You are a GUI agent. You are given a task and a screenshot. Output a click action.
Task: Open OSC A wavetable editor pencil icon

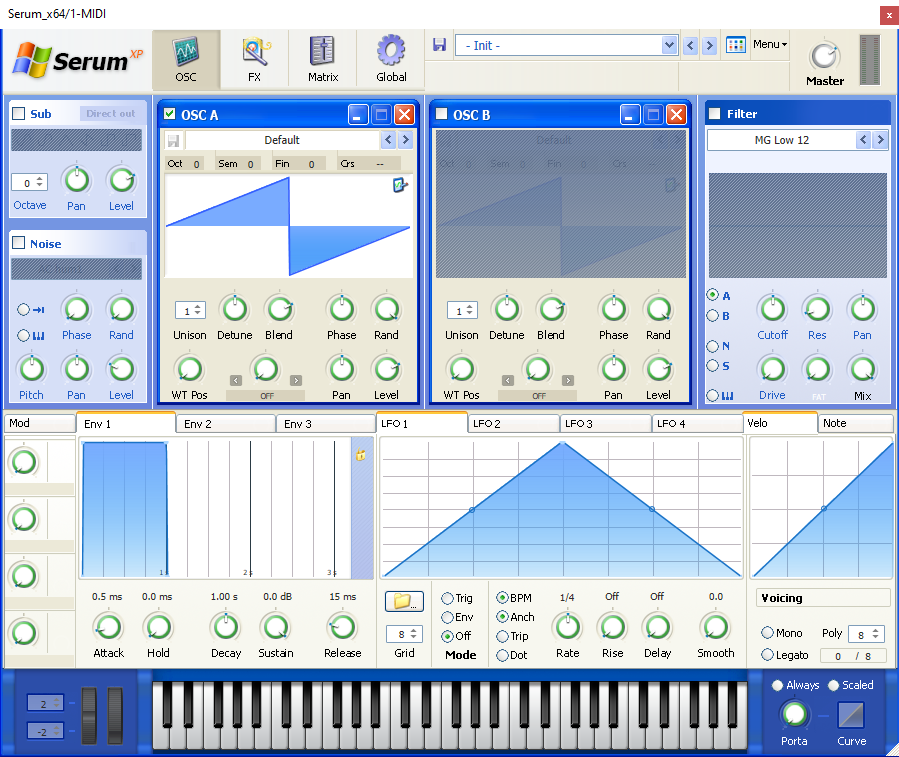click(x=400, y=185)
